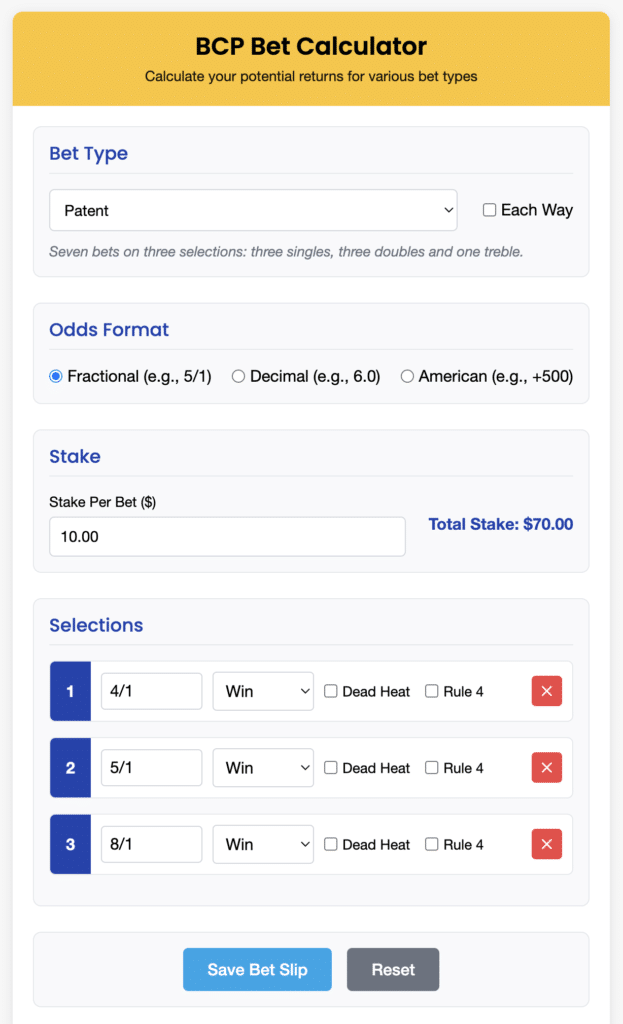Switch to American odds format
The width and height of the screenshot is (623, 1024).
pos(407,376)
